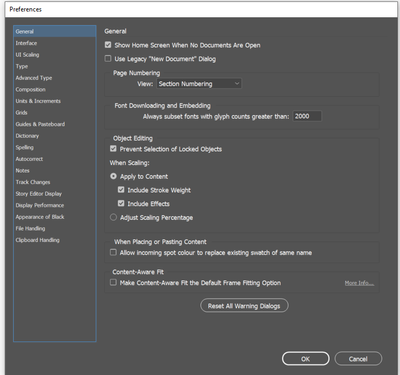Viewport: 400px width, 375px height.
Task: Open the More Info link
Action: coord(359,283)
